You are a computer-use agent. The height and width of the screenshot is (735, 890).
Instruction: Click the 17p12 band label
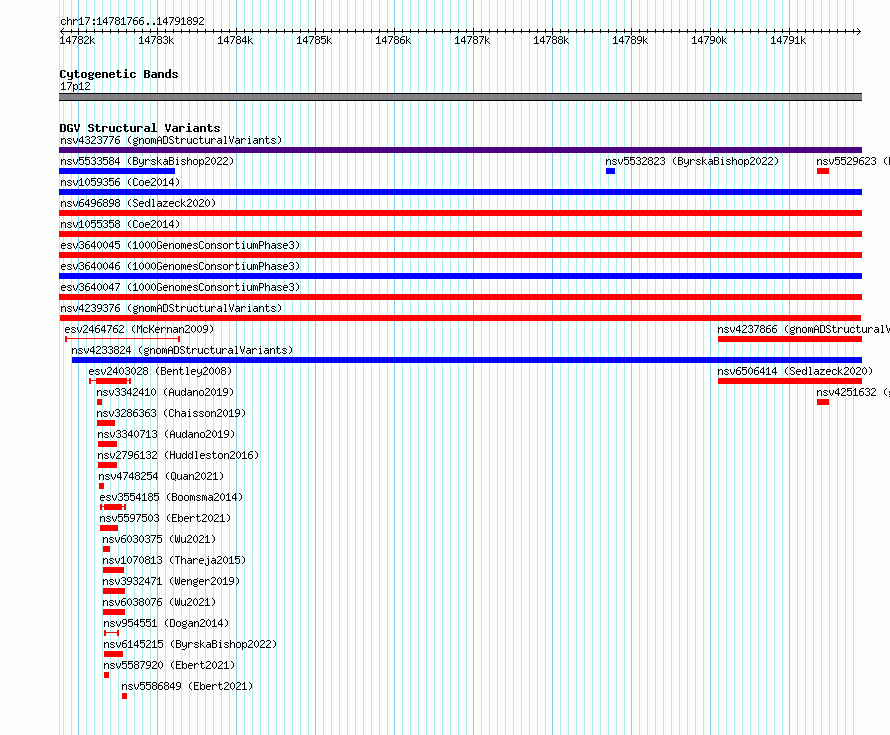pyautogui.click(x=75, y=86)
